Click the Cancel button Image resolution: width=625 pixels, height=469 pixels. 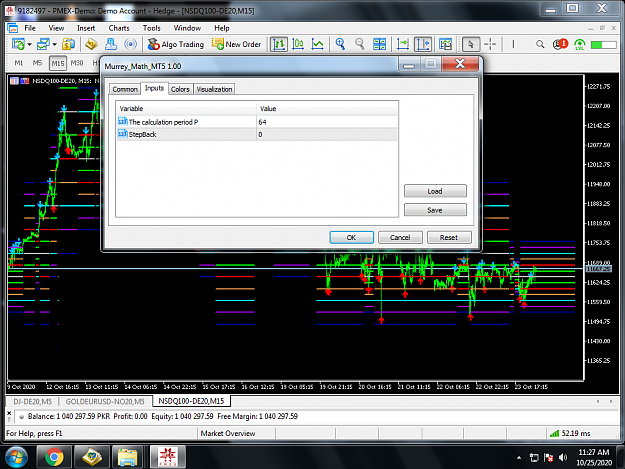400,237
